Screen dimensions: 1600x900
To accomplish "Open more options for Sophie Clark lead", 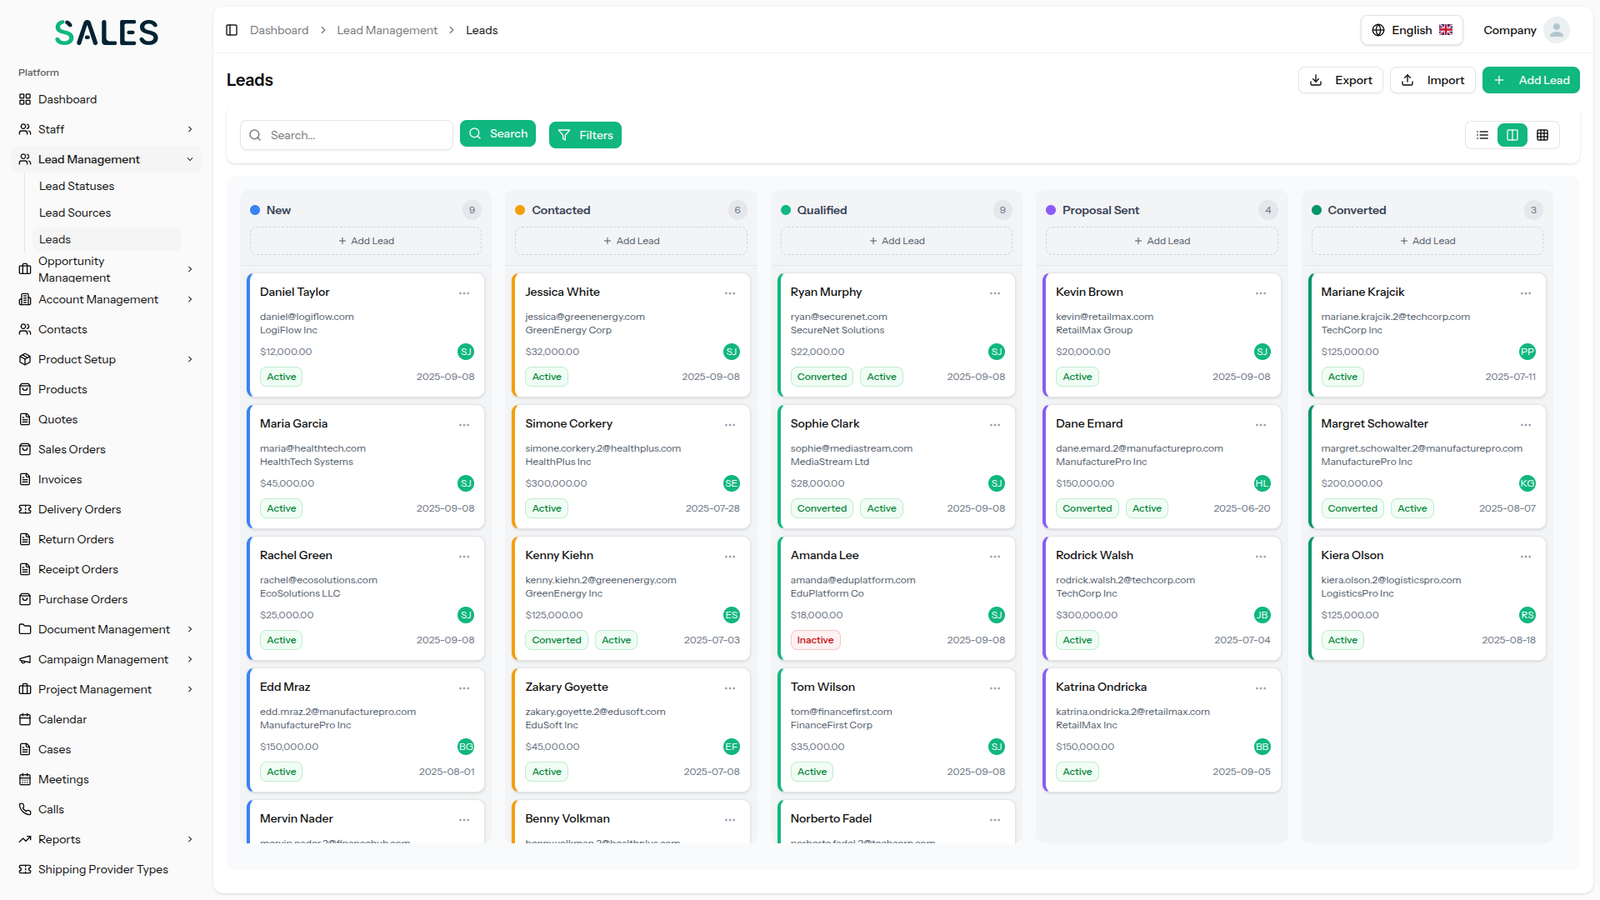I will 995,425.
